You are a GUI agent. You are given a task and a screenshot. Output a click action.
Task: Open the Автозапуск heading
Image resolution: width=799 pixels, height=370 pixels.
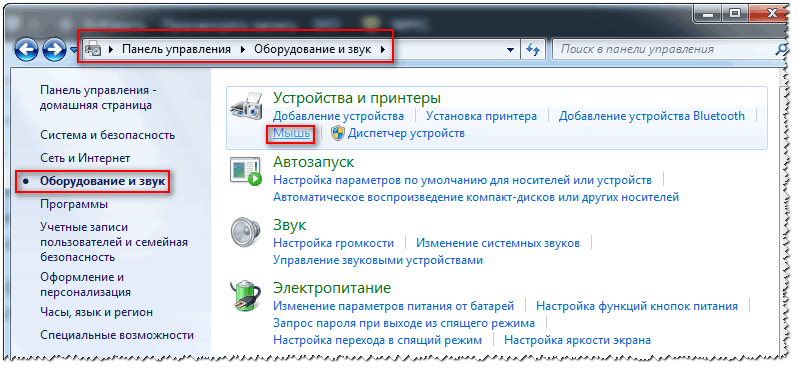313,162
